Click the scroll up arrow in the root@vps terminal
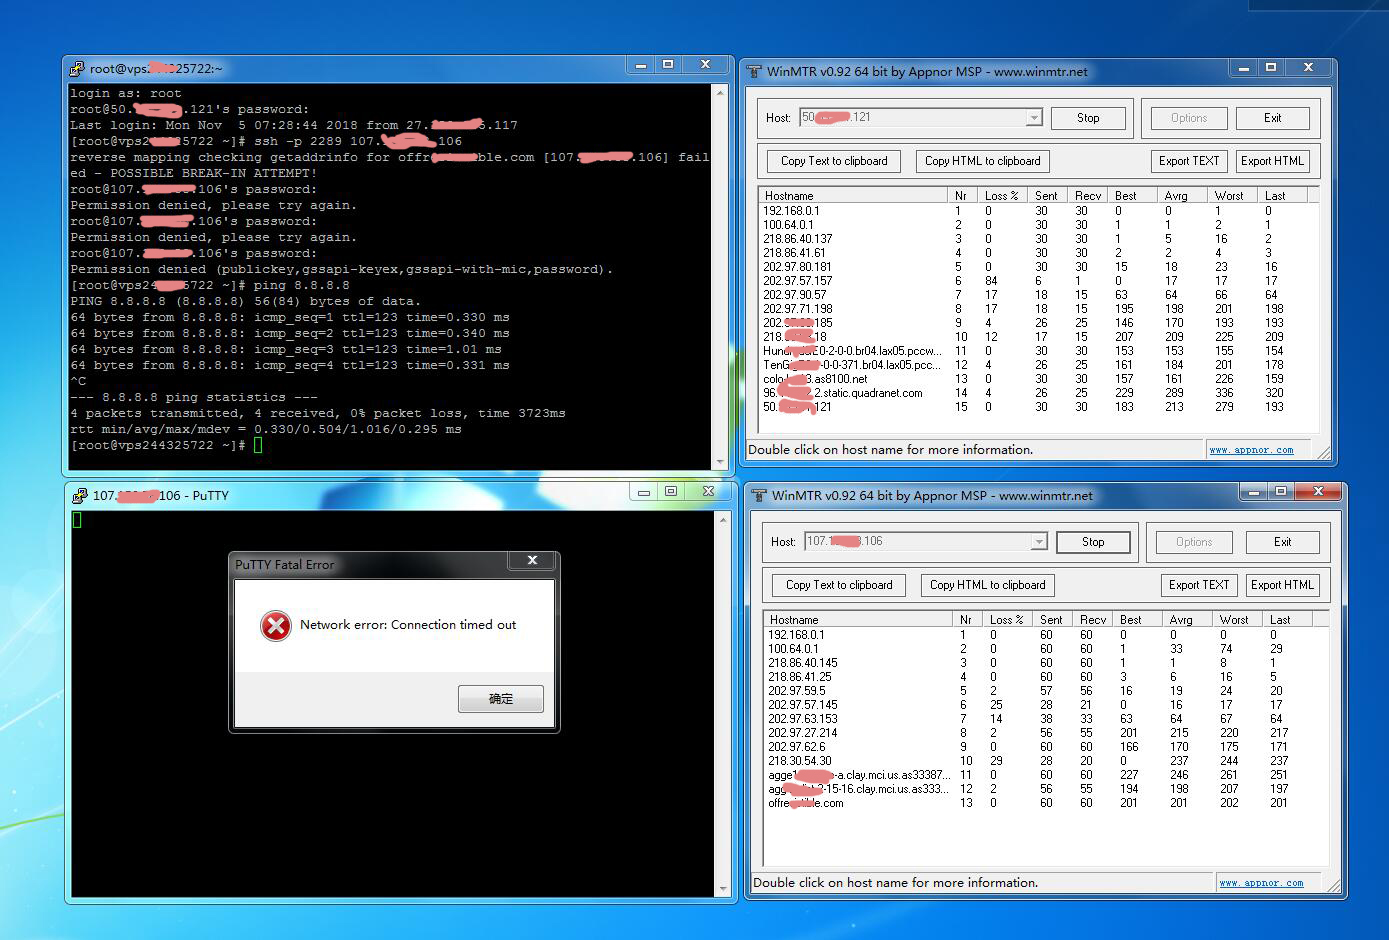Image resolution: width=1389 pixels, height=940 pixels. pos(720,92)
